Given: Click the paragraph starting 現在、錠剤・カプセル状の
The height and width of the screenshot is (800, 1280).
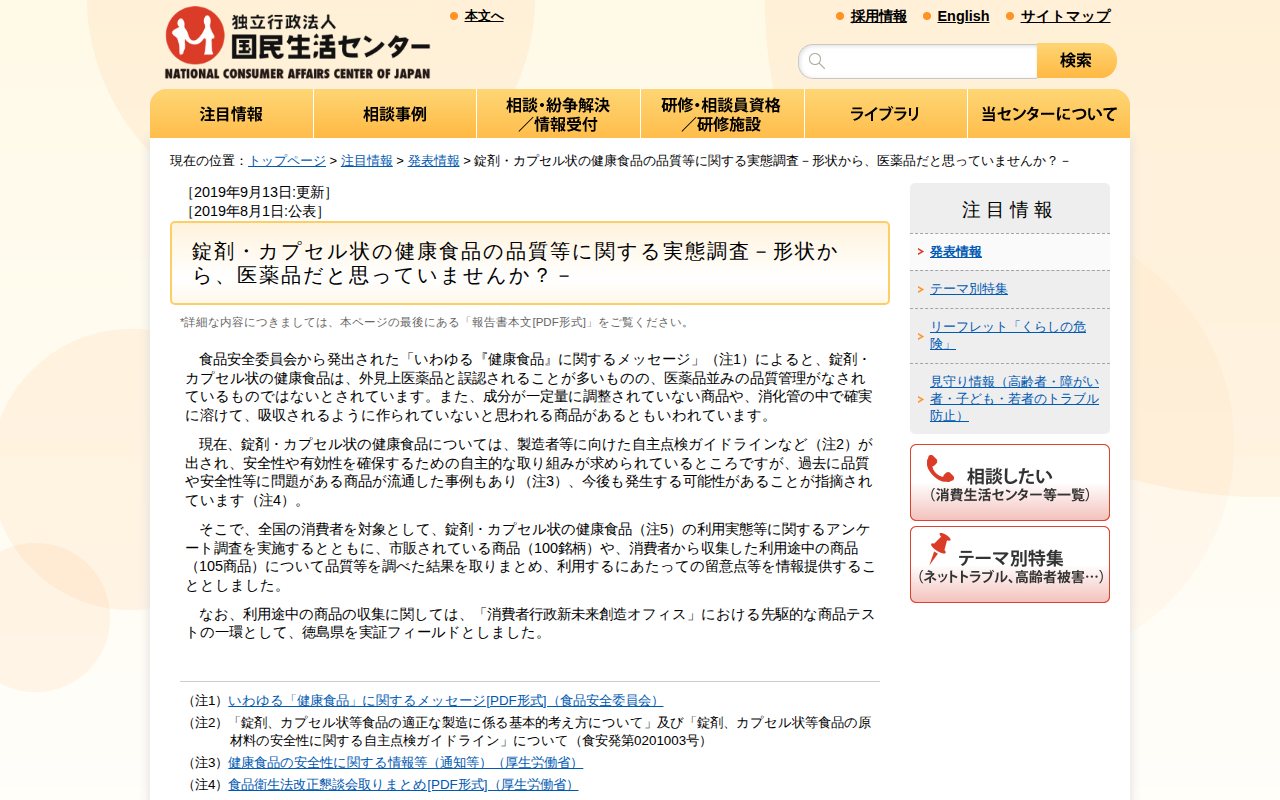Looking at the screenshot, I should point(529,472).
